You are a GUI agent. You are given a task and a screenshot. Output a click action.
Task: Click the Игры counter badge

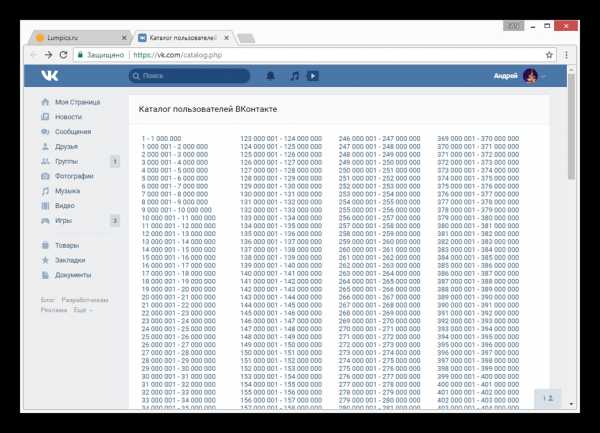(x=115, y=221)
